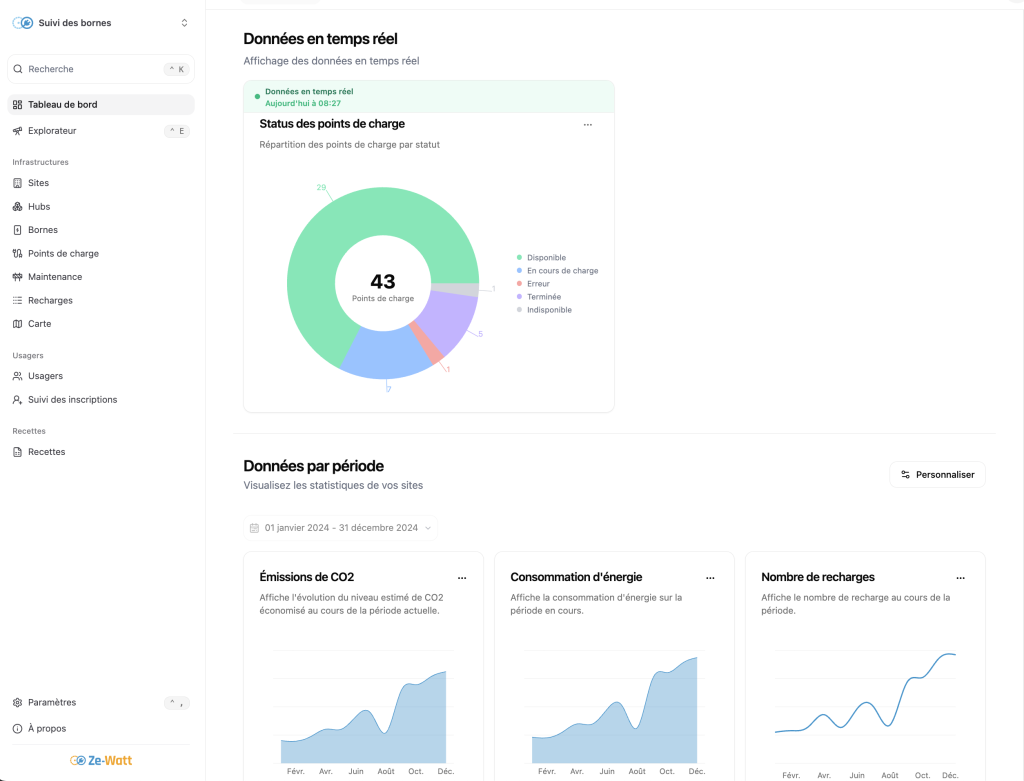Open options menu on Status des points de charge
1024x781 pixels.
588,124
